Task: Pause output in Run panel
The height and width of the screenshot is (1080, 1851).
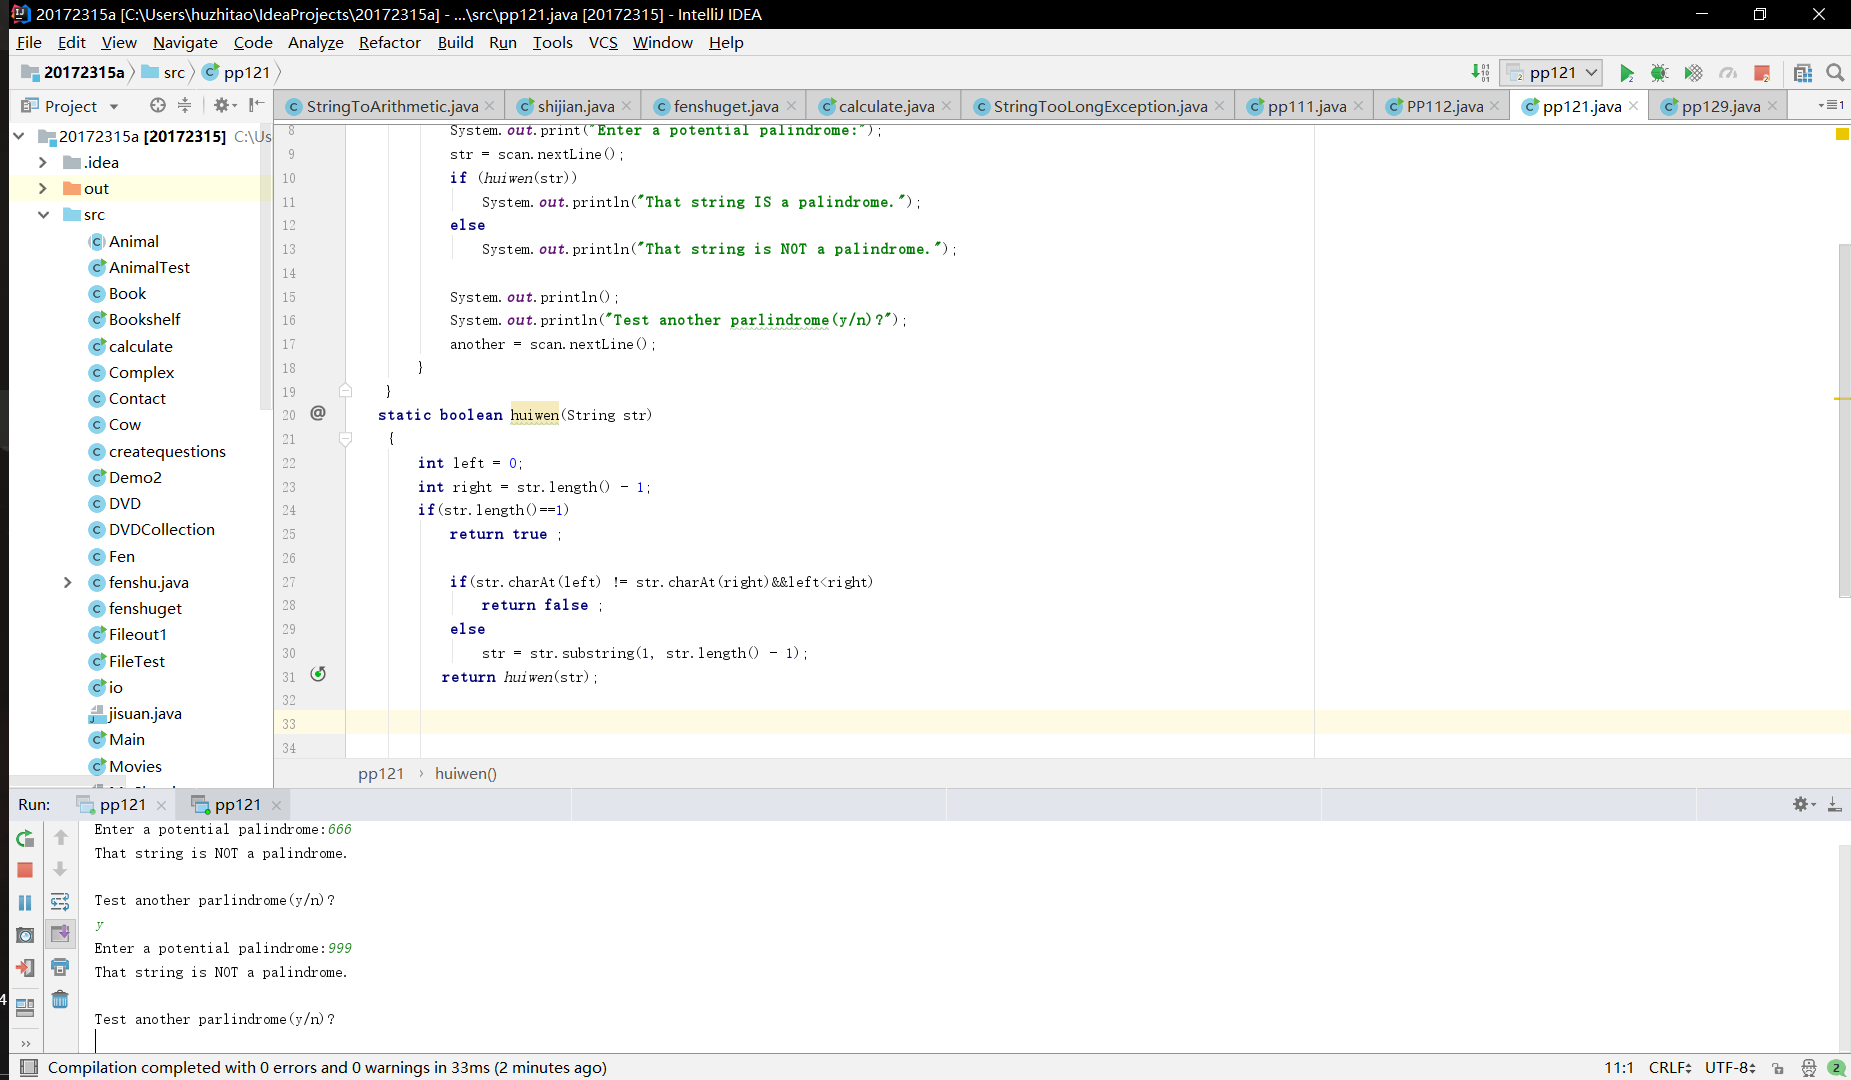Action: [x=25, y=903]
